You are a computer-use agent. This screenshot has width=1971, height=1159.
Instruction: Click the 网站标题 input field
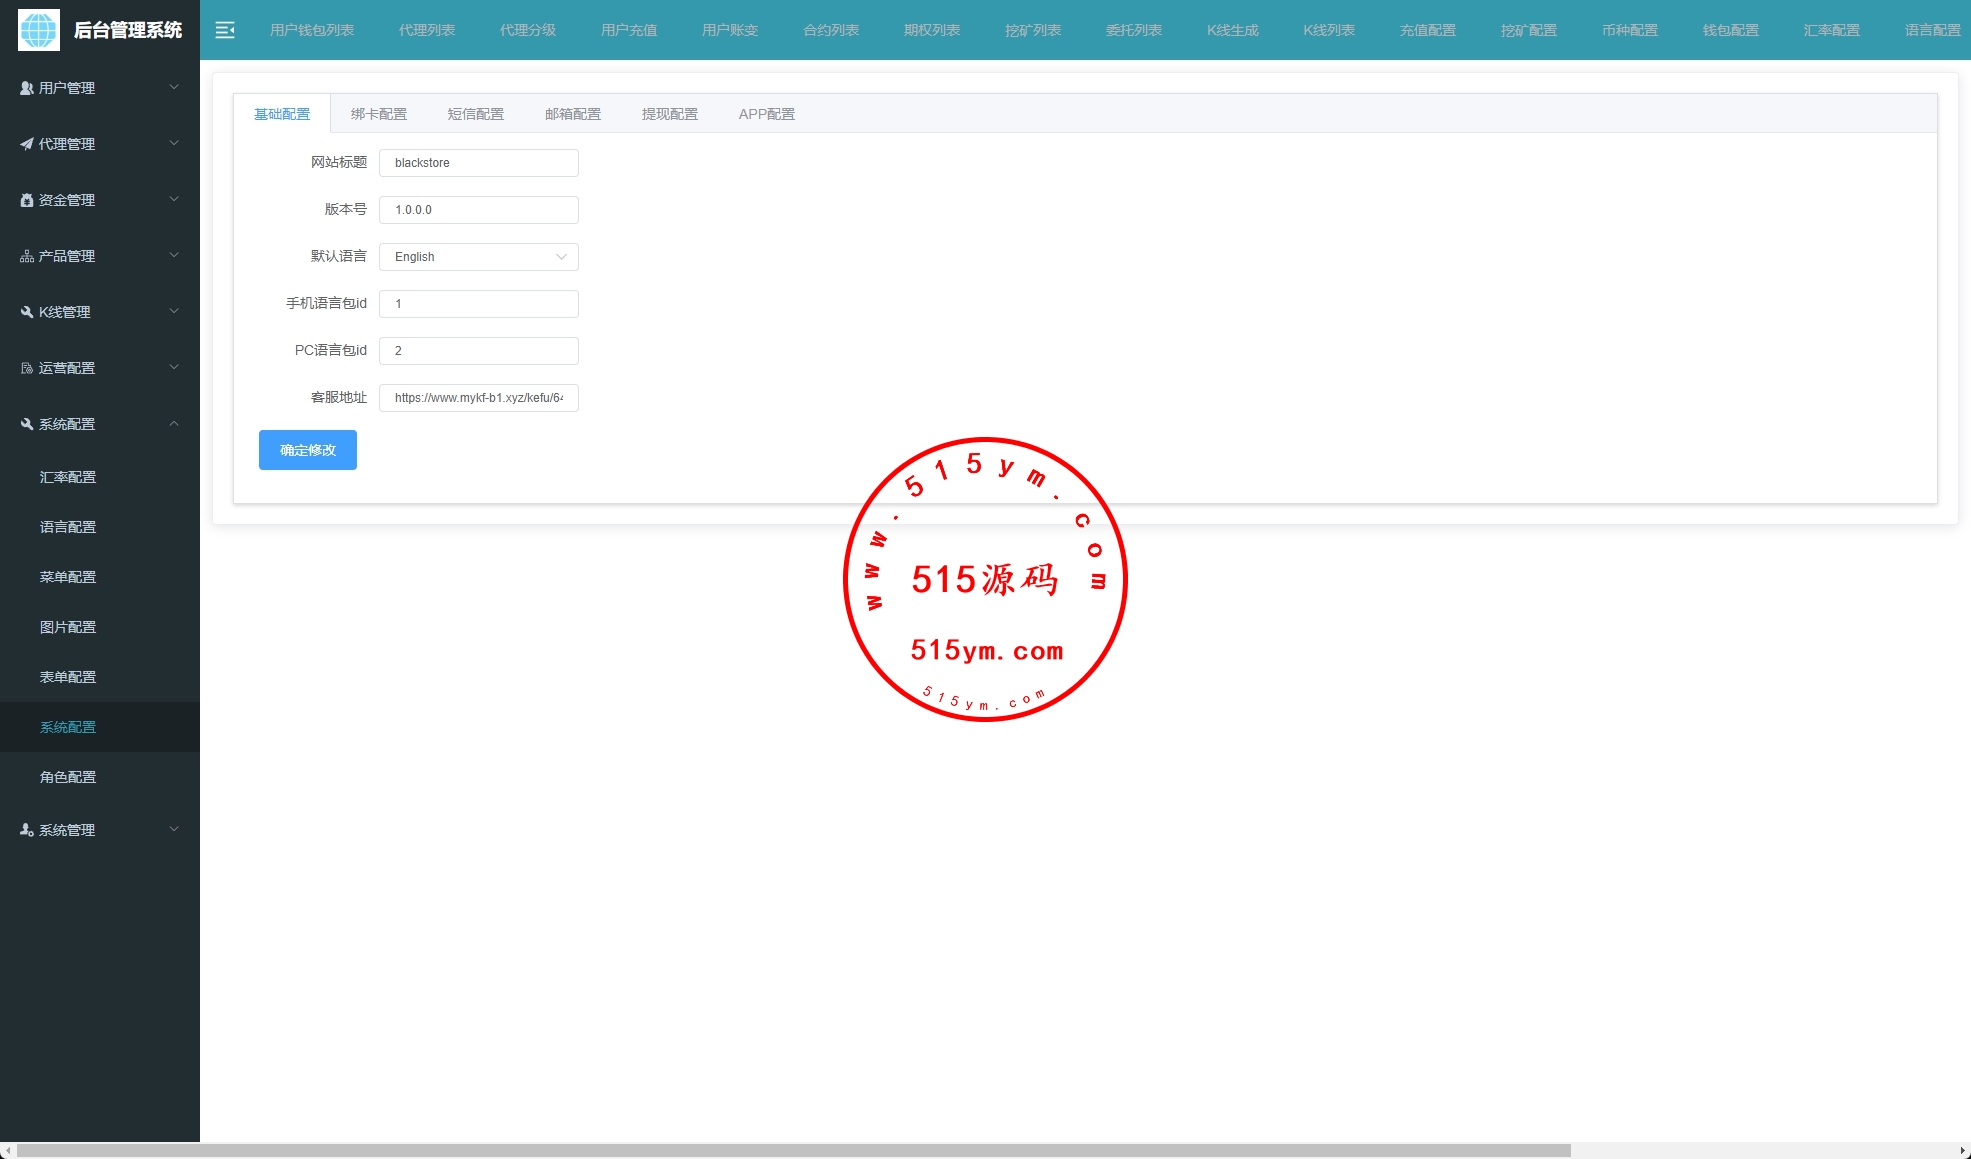coord(479,163)
